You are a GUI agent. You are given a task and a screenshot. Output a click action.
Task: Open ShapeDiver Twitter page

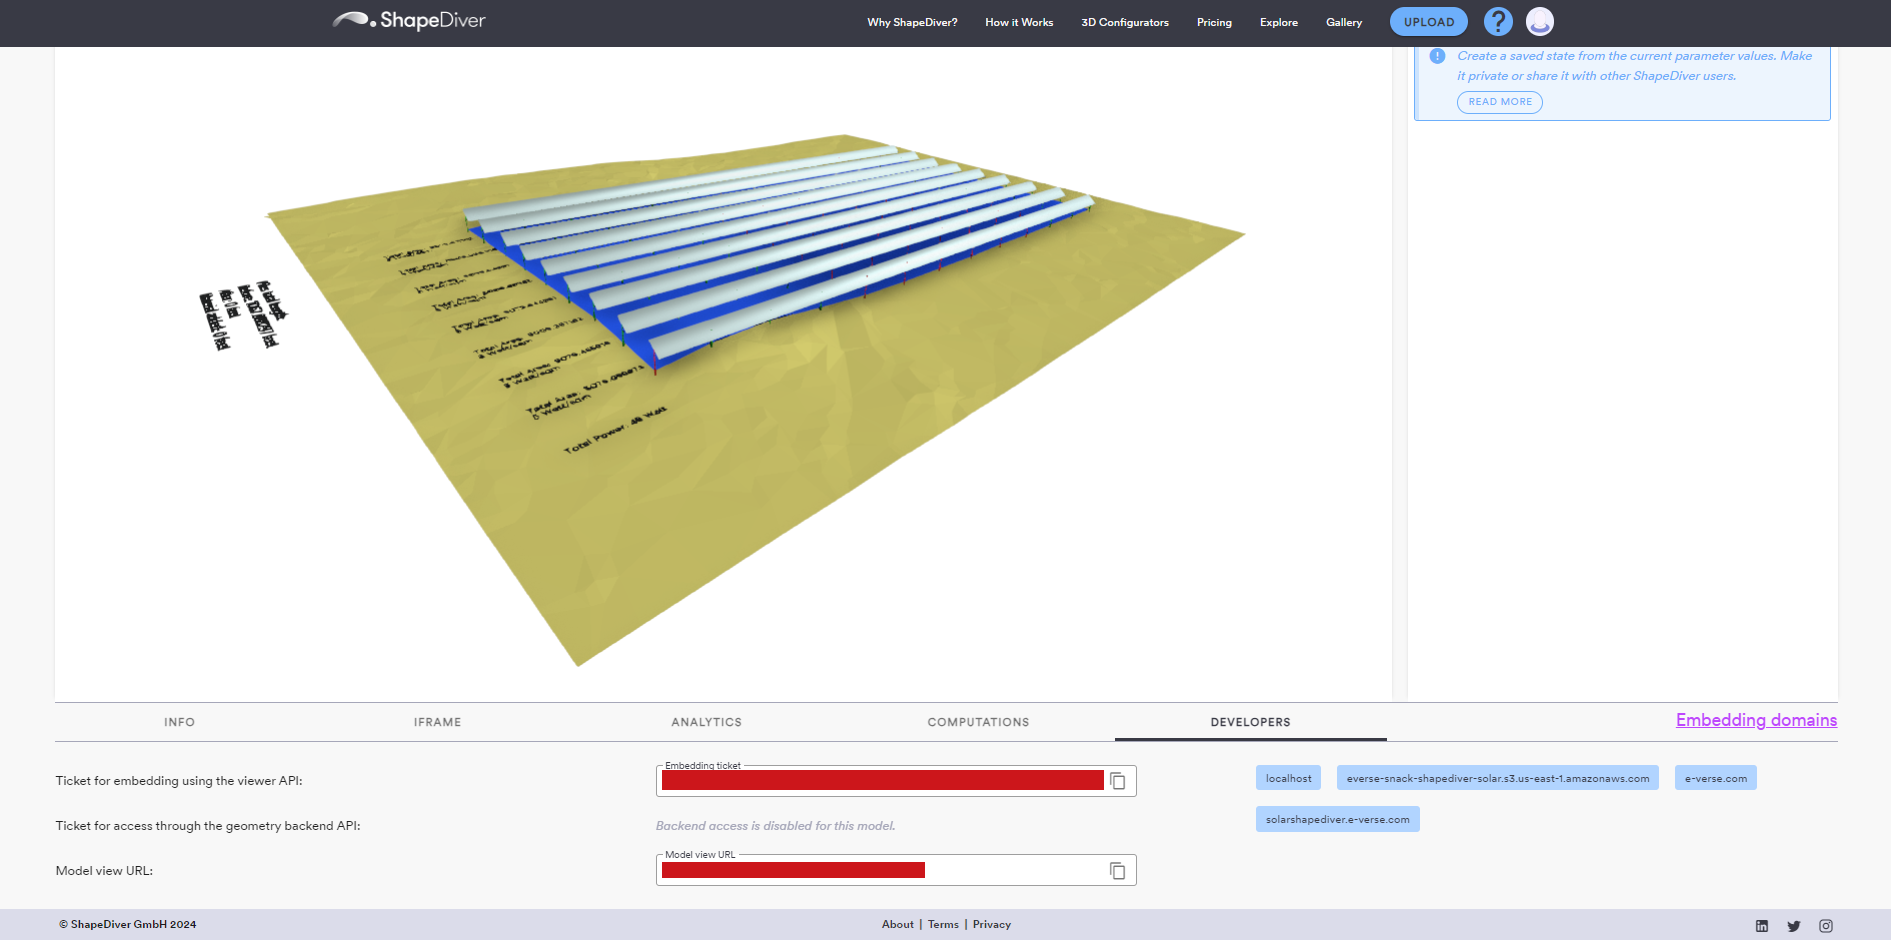click(1794, 926)
